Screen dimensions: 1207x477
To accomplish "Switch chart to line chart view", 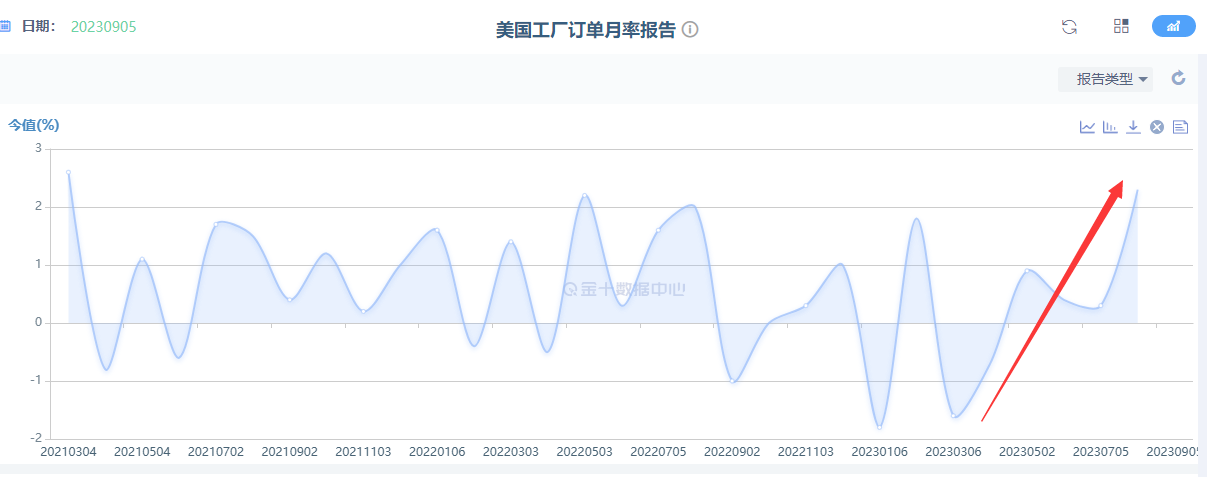I will click(x=1087, y=127).
